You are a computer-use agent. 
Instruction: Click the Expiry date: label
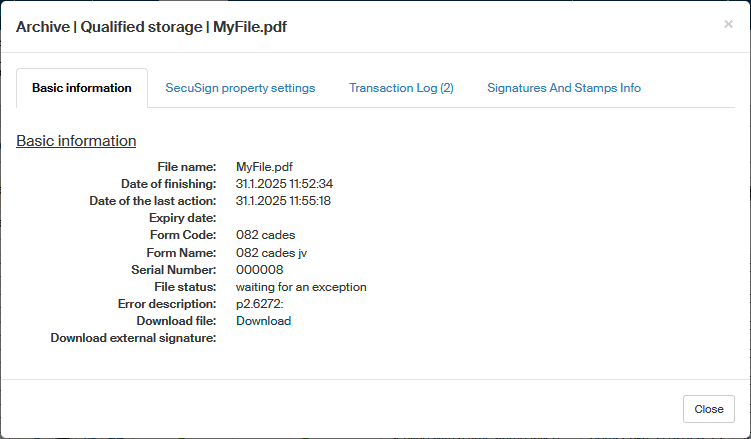pyautogui.click(x=182, y=218)
